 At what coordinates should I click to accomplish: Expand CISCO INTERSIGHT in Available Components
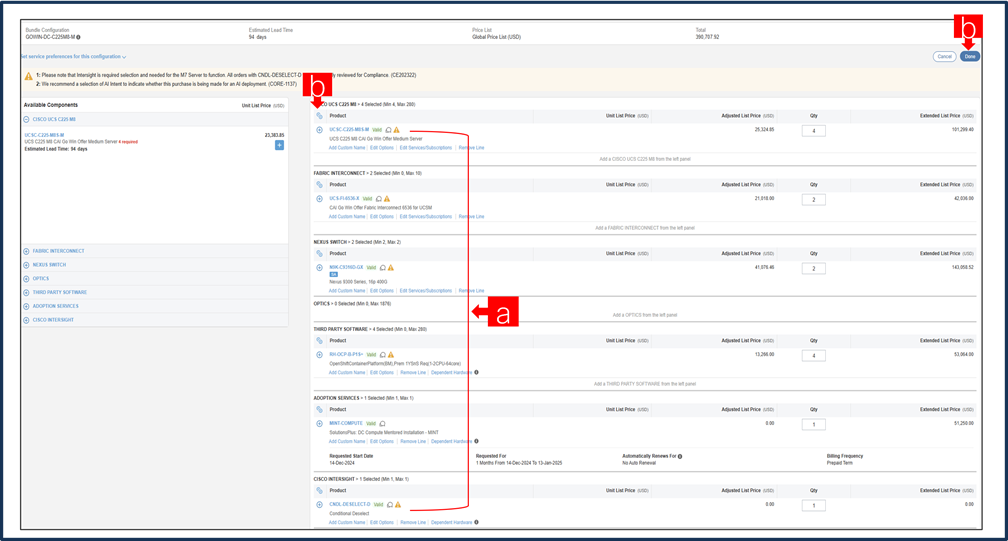tap(26, 320)
